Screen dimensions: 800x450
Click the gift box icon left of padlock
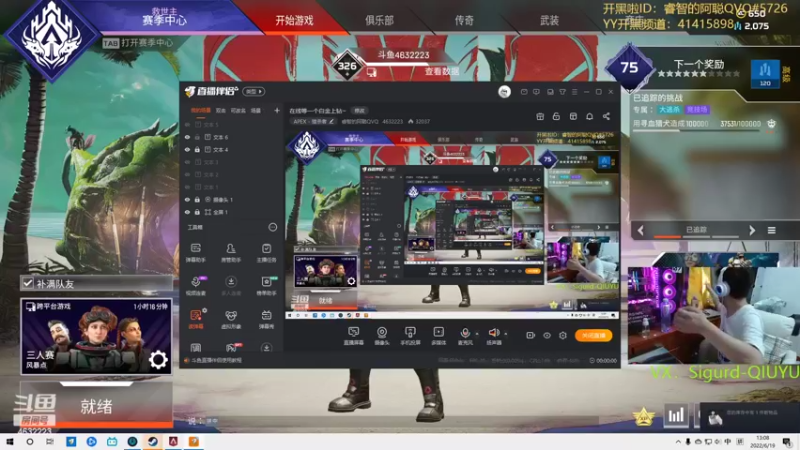point(540,116)
